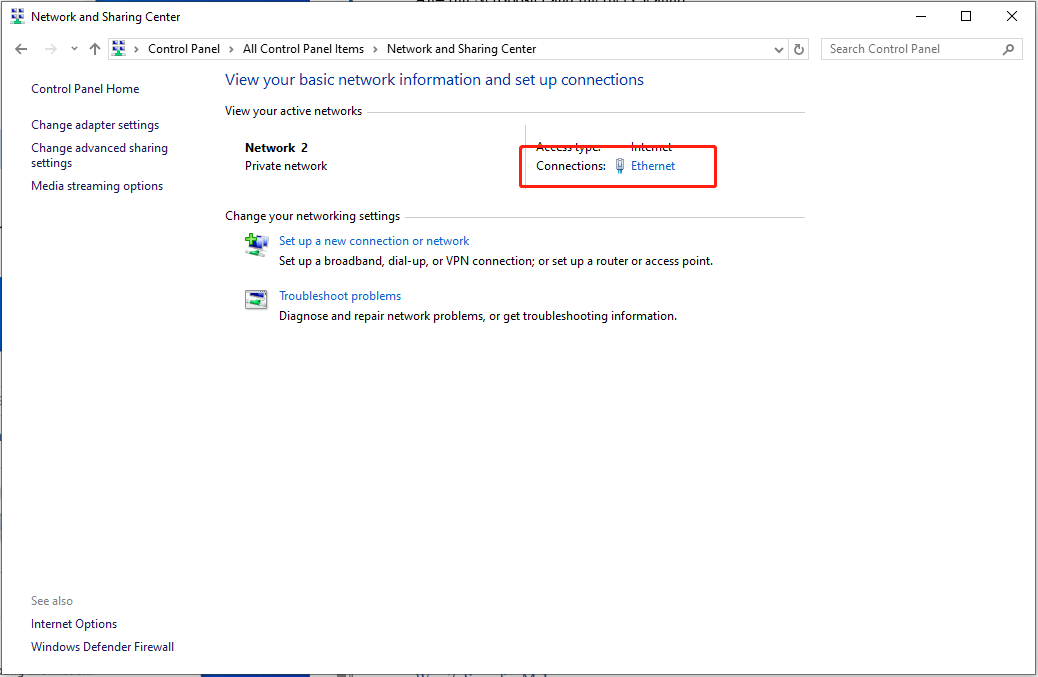
Task: Open Windows Defender Firewall link
Action: (x=102, y=647)
